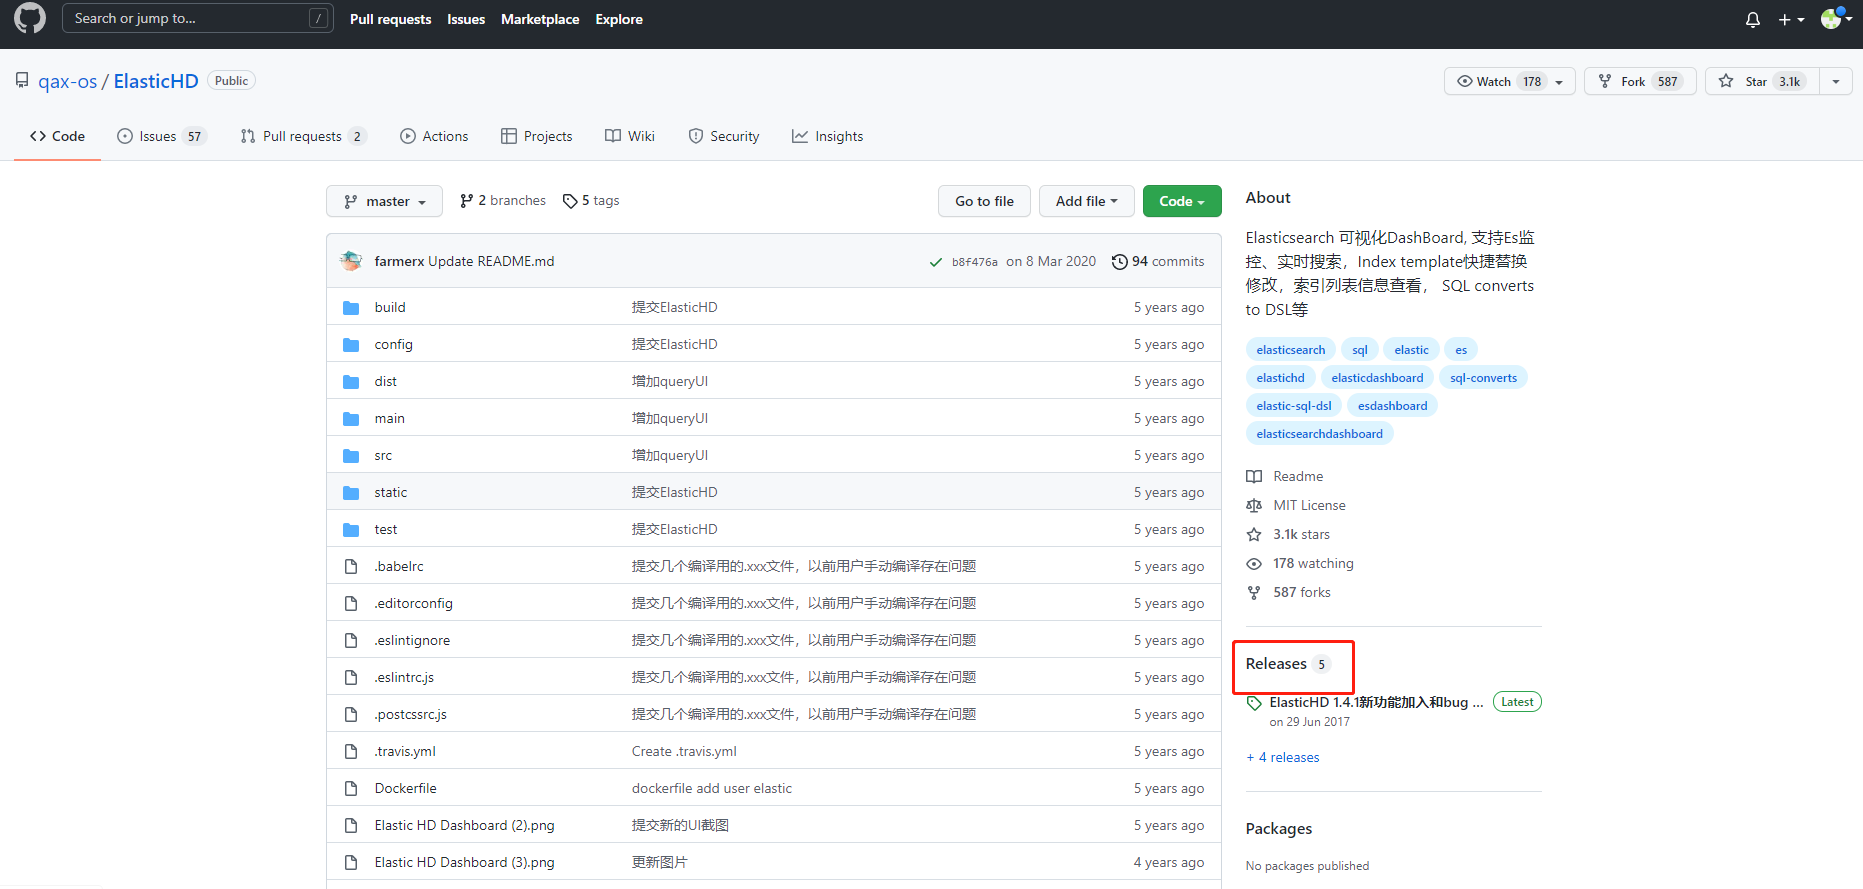Click the Releases heading link

(x=1276, y=664)
